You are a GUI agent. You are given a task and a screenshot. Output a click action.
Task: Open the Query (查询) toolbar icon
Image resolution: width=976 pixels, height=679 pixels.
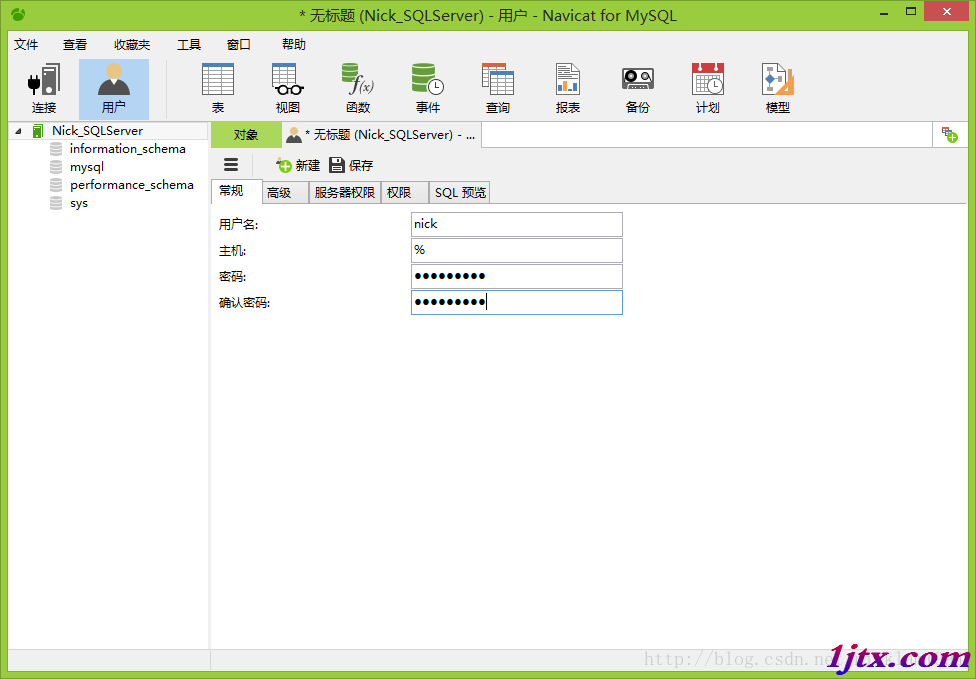click(498, 89)
